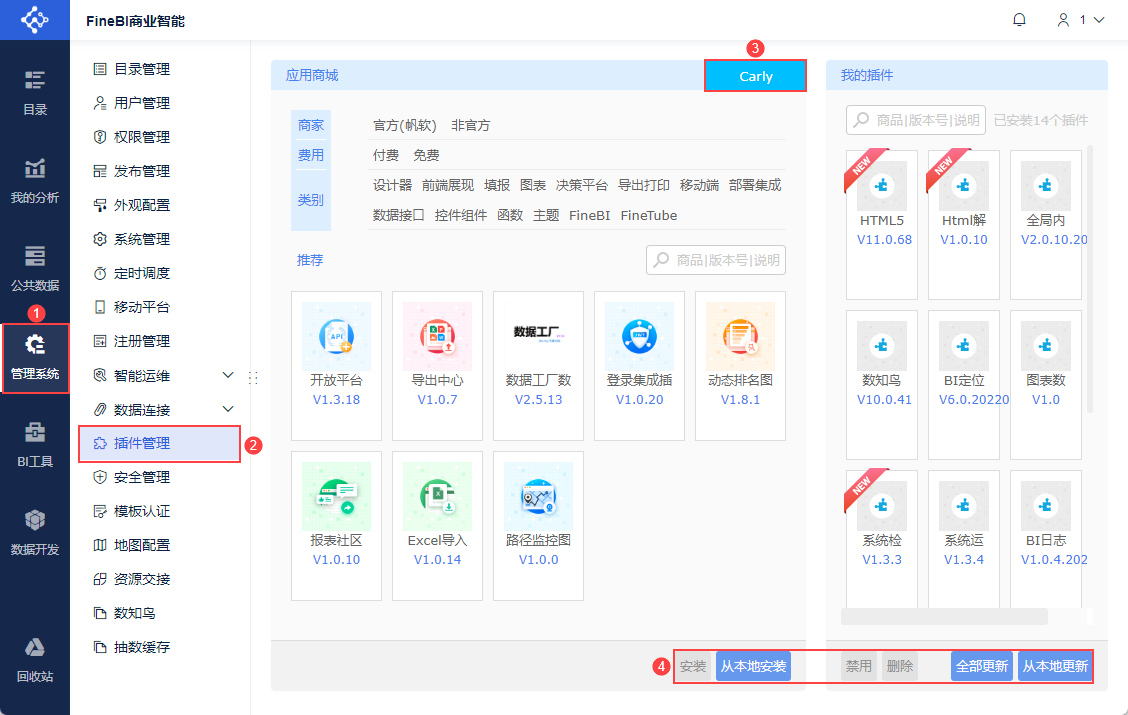Select installed 全局内 plugin

click(x=1046, y=224)
